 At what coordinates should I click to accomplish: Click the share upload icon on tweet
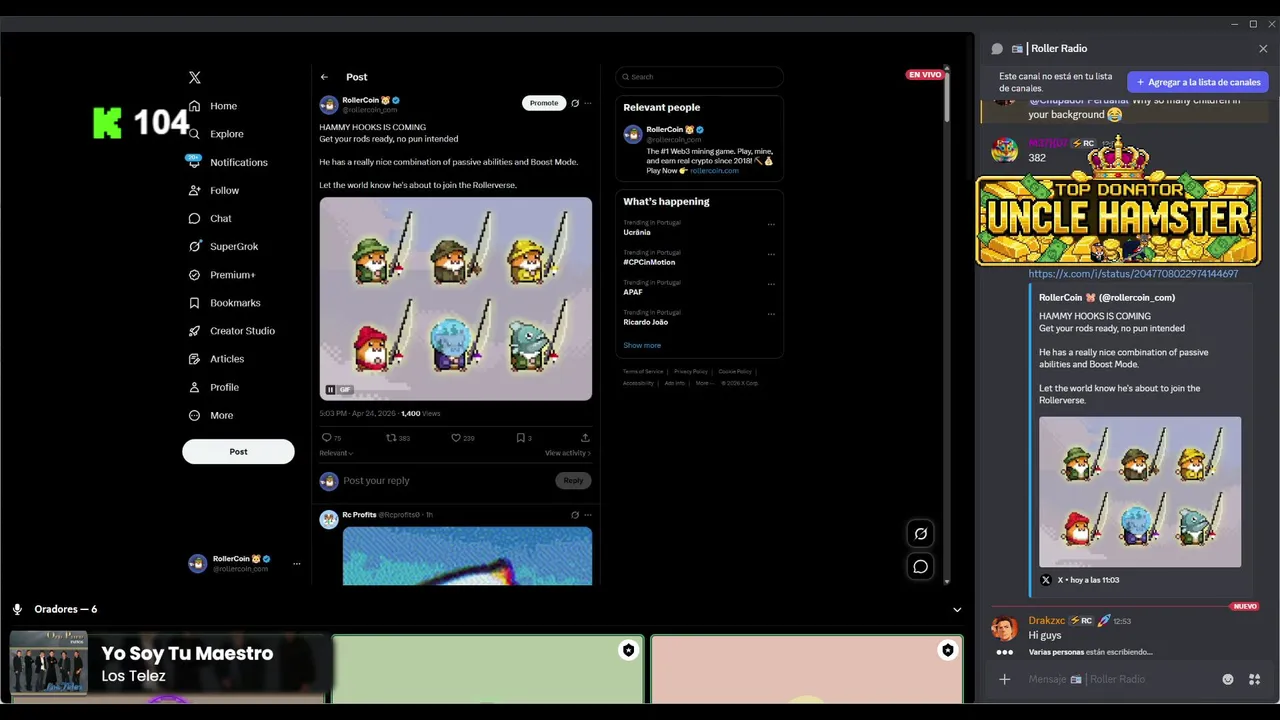[585, 438]
